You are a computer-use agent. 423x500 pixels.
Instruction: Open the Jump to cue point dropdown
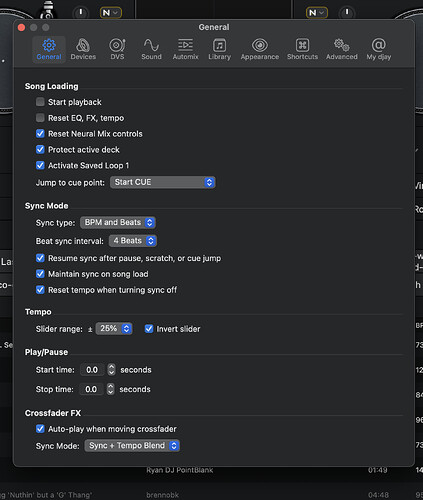click(163, 182)
